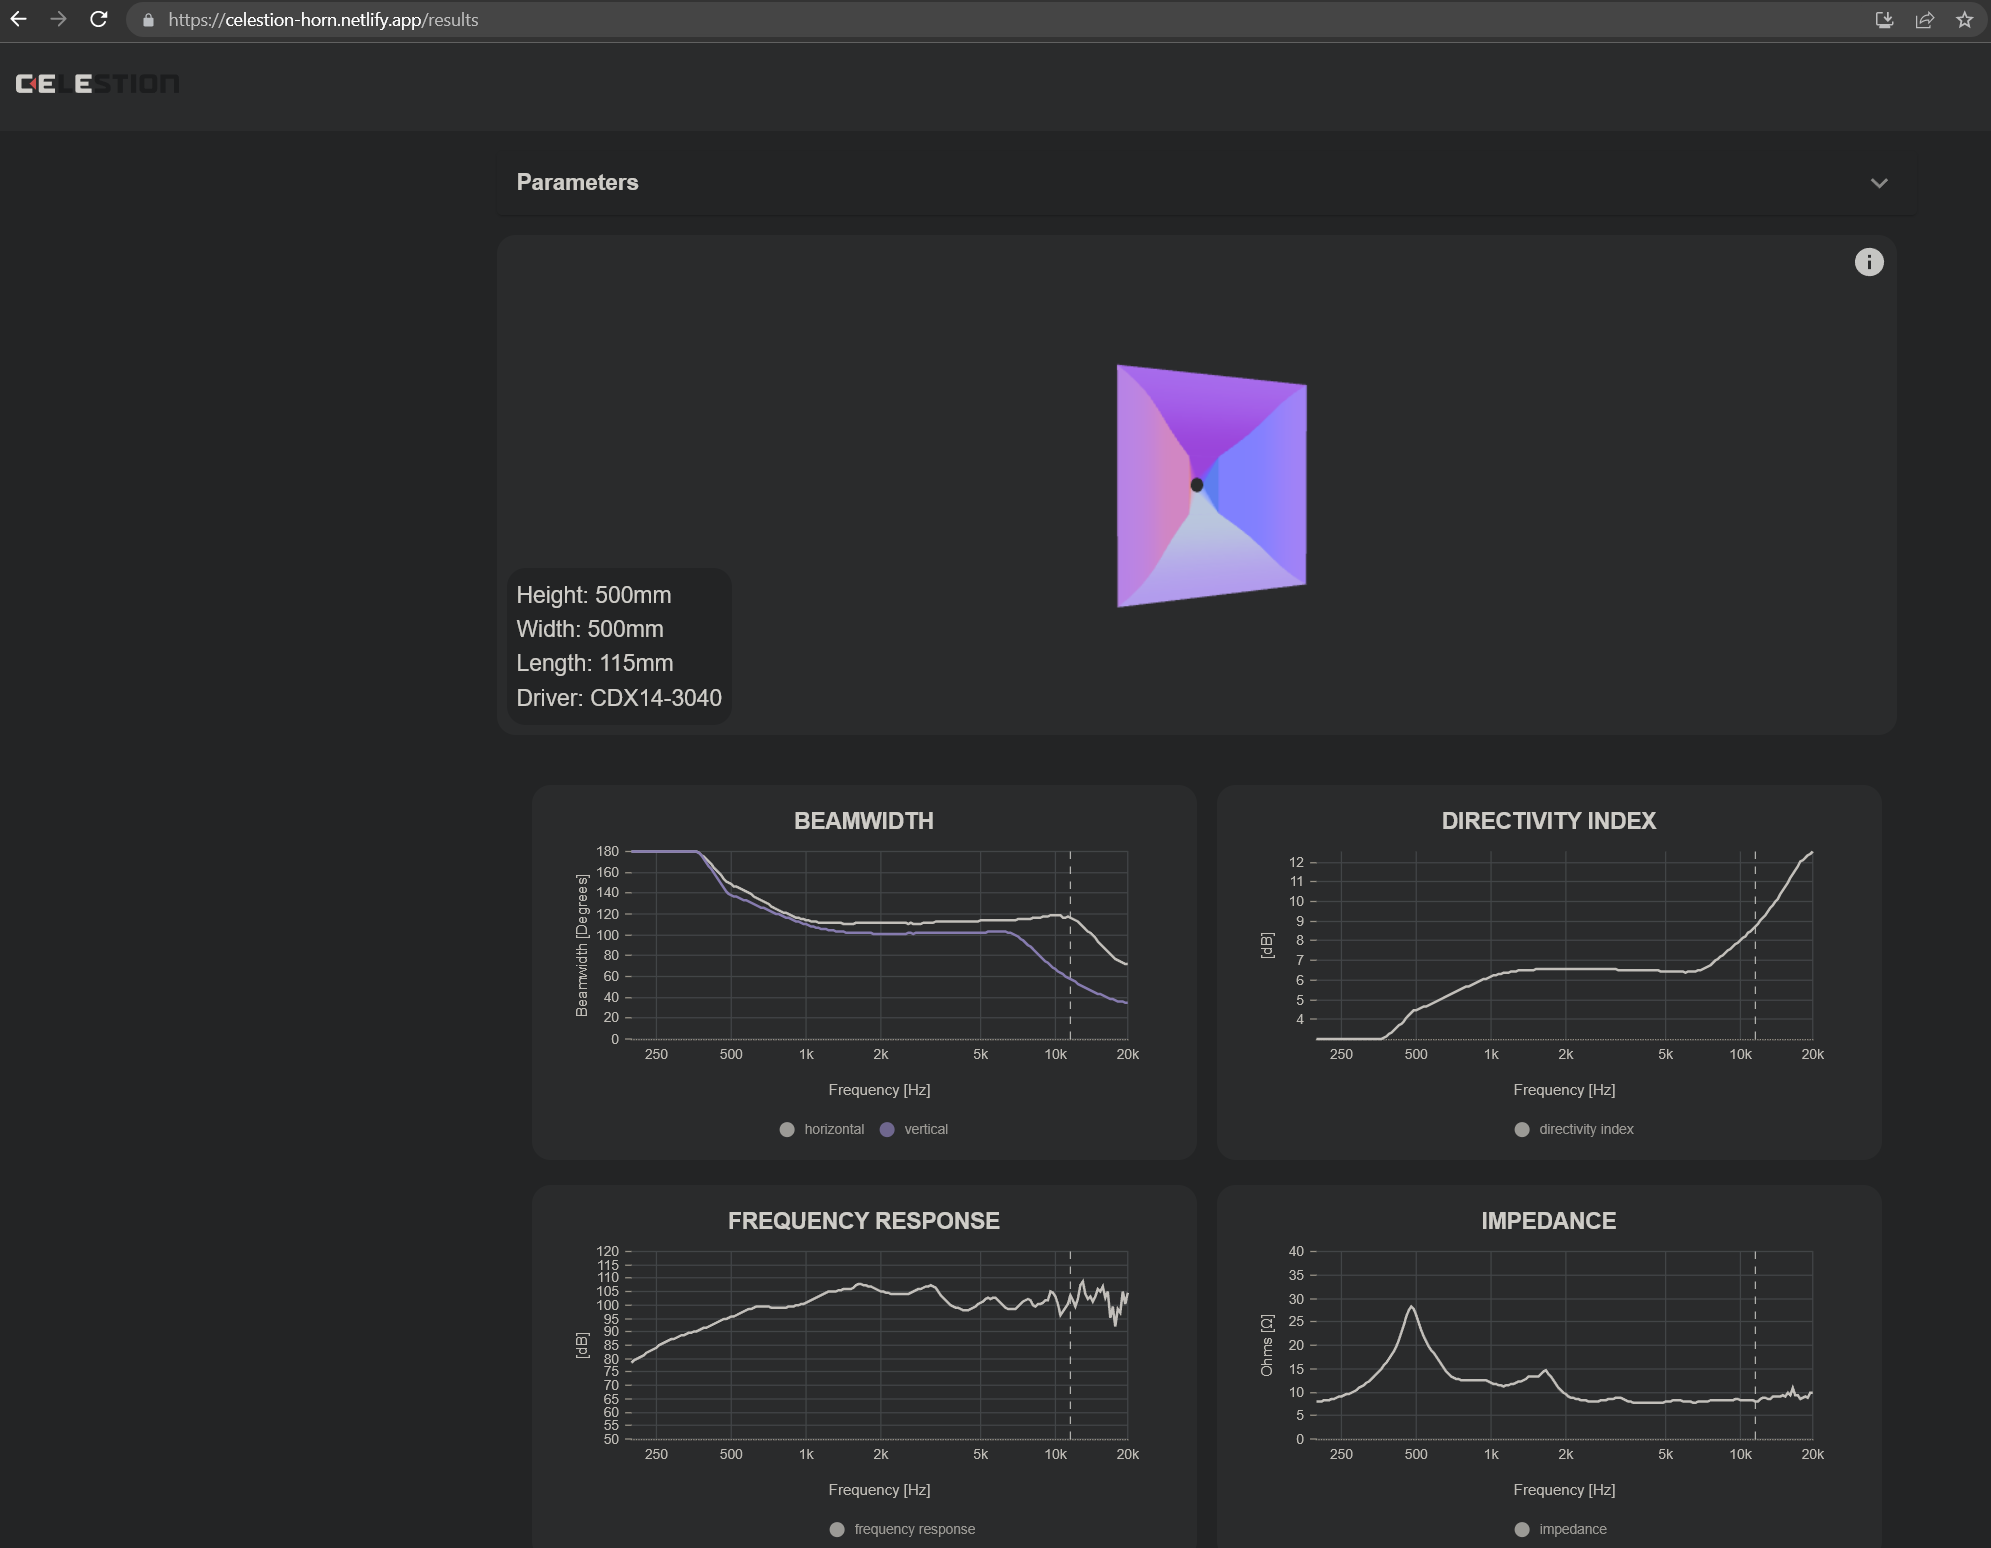Click the browser back arrow
This screenshot has height=1548, width=1991.
pyautogui.click(x=19, y=19)
